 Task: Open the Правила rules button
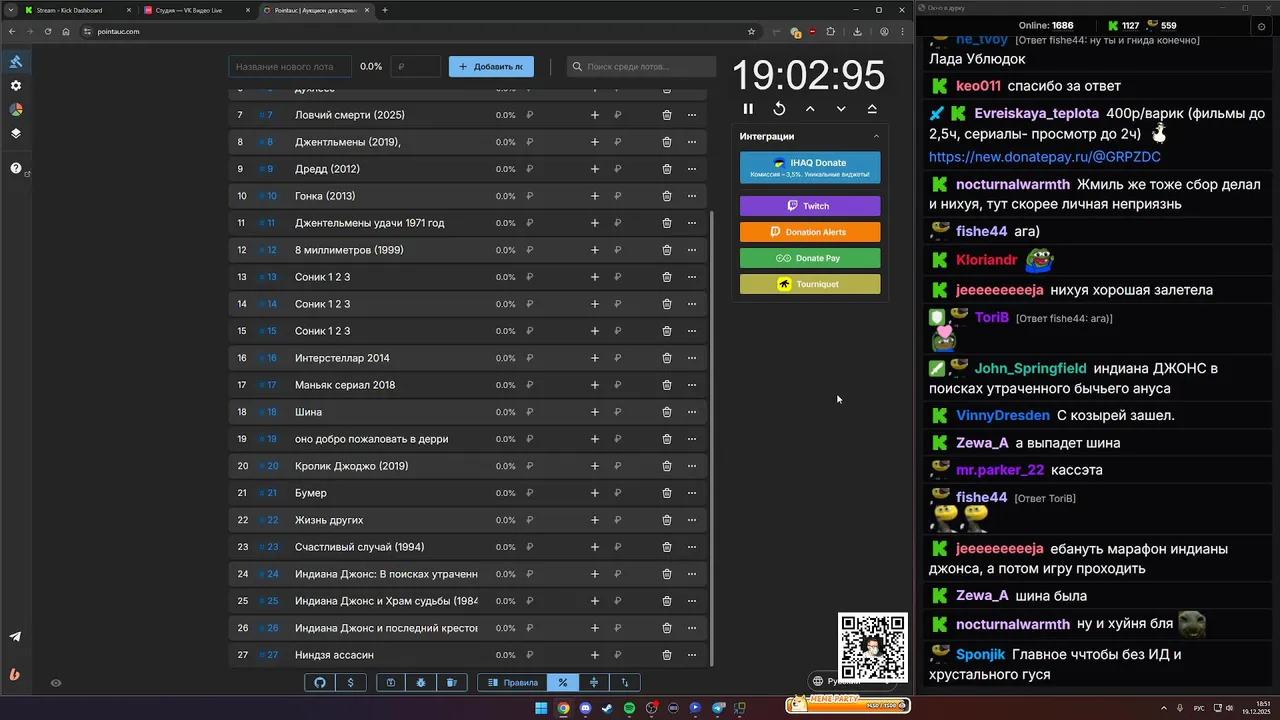pos(513,682)
